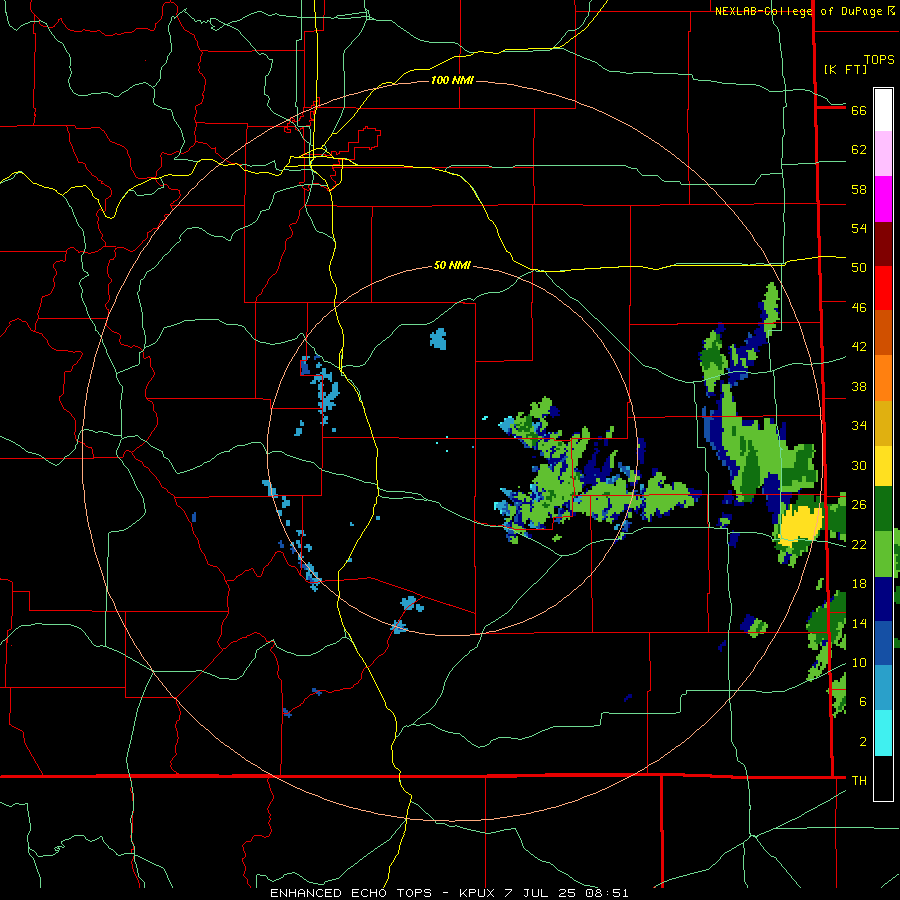Click the isolated light blue echo north of center
This screenshot has height=900, width=900.
pos(439,339)
